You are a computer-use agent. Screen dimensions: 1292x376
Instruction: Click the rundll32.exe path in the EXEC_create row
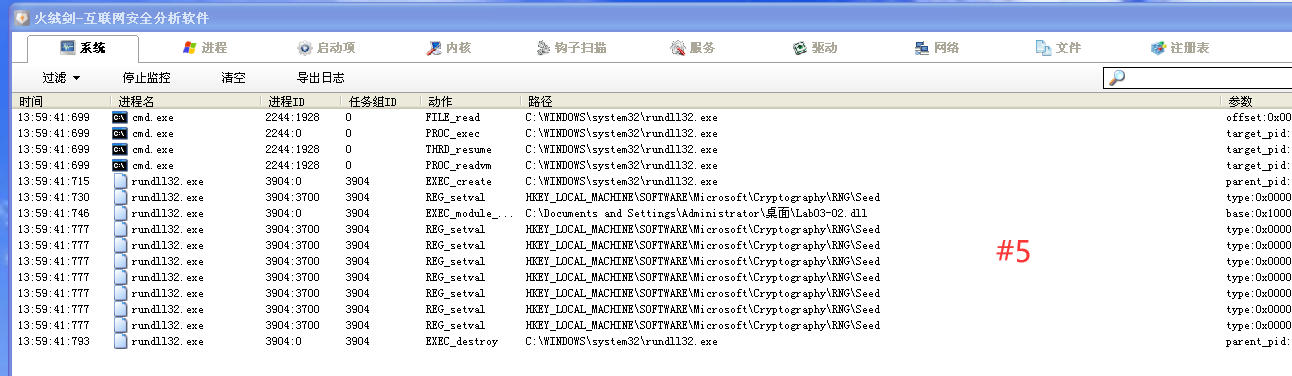coord(621,182)
